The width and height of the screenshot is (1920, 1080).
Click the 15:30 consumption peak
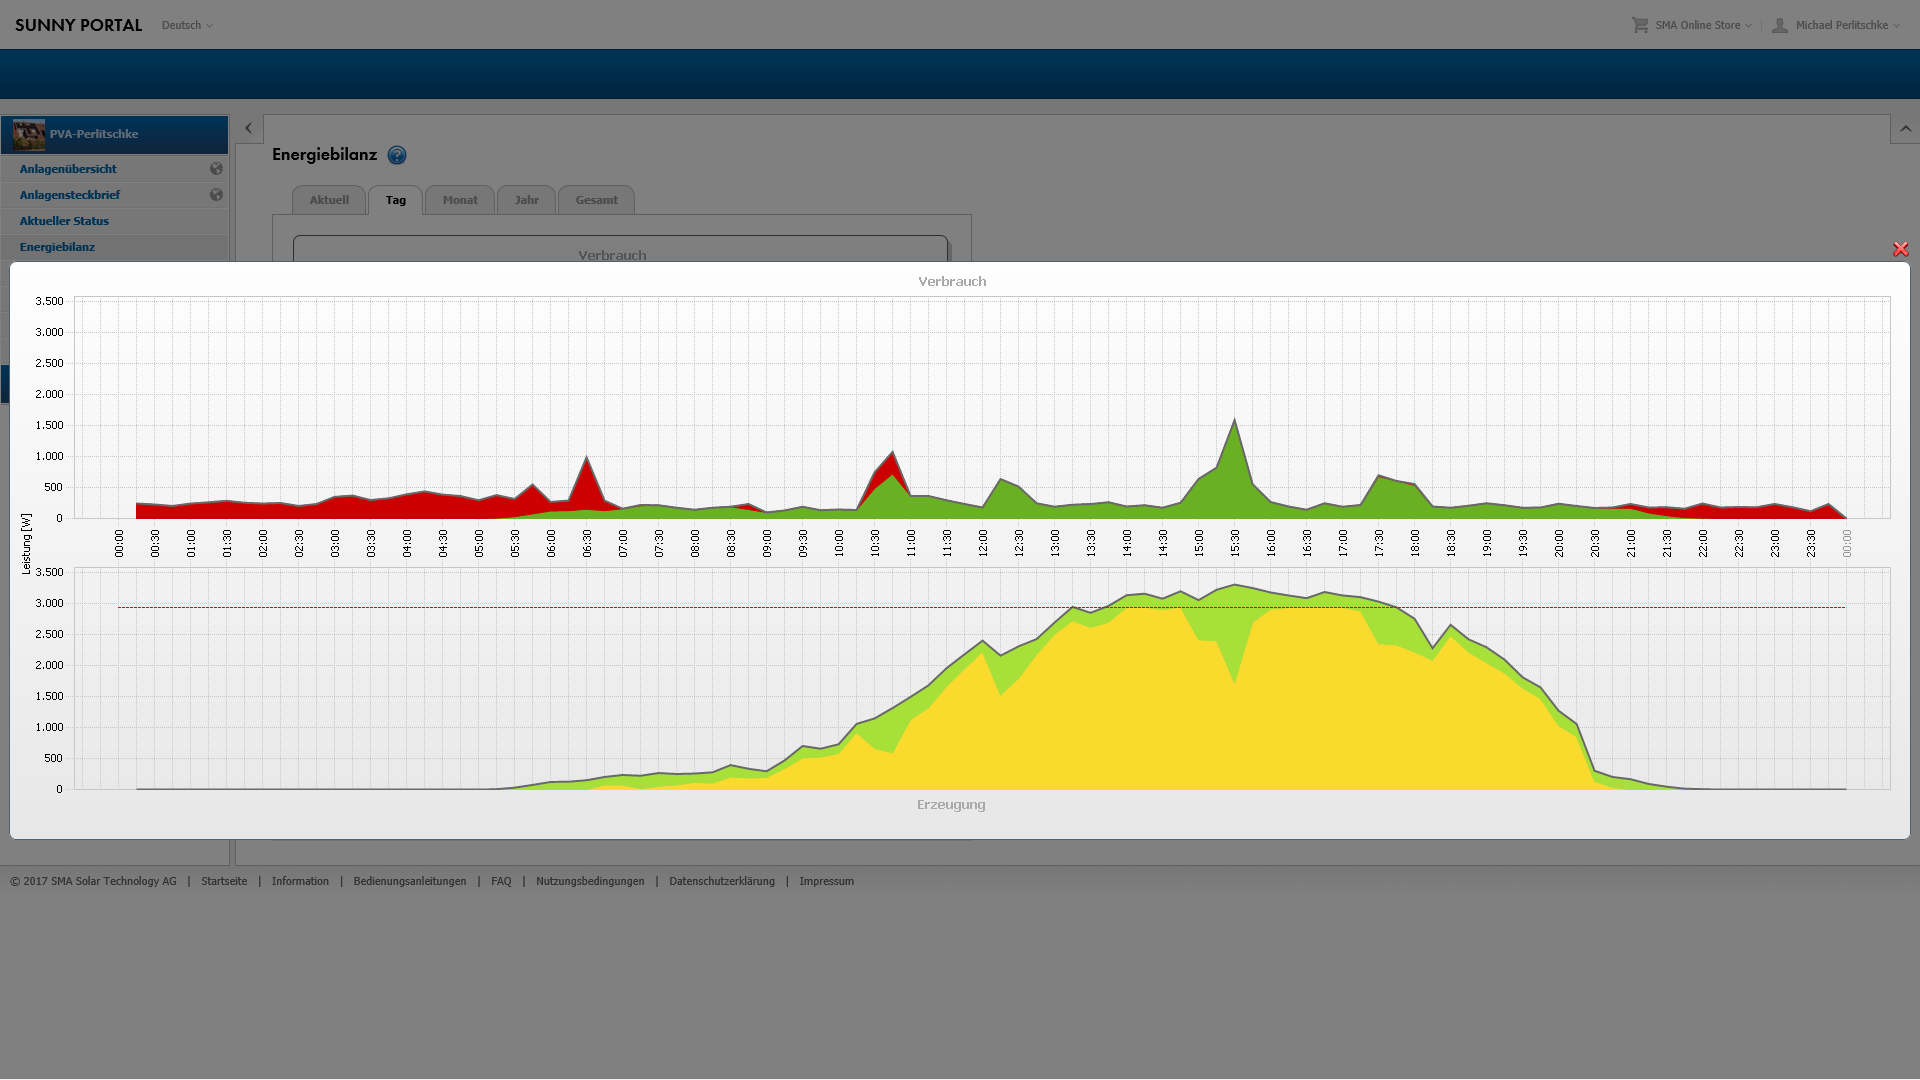[x=1235, y=423]
